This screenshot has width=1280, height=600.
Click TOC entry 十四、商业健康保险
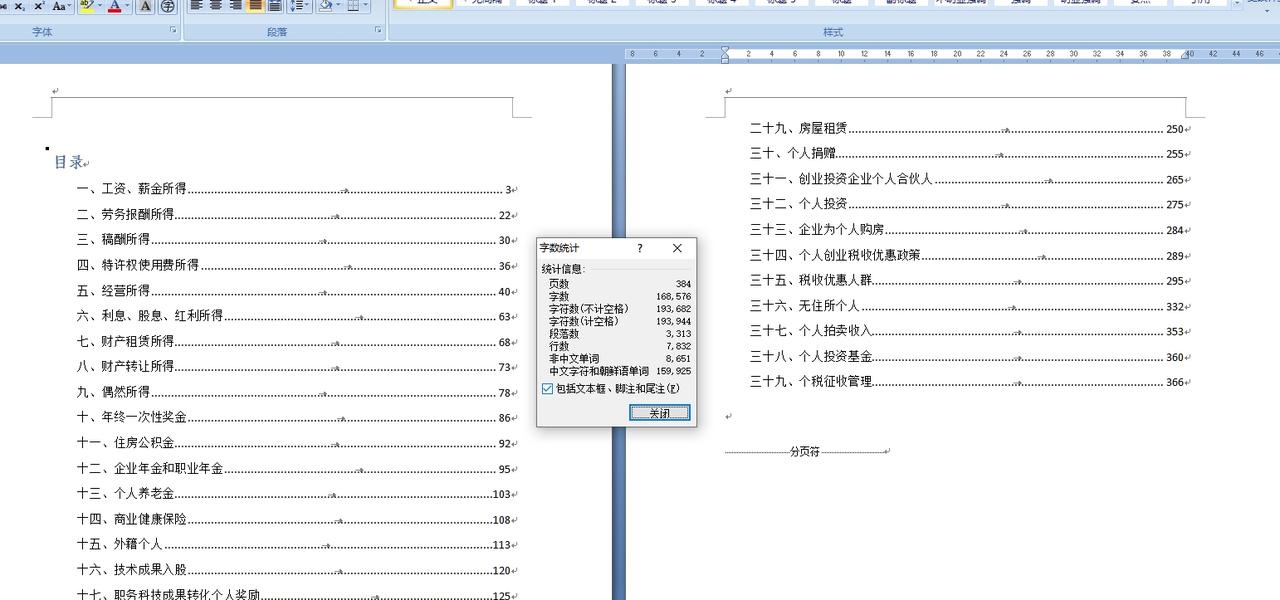pyautogui.click(x=296, y=520)
